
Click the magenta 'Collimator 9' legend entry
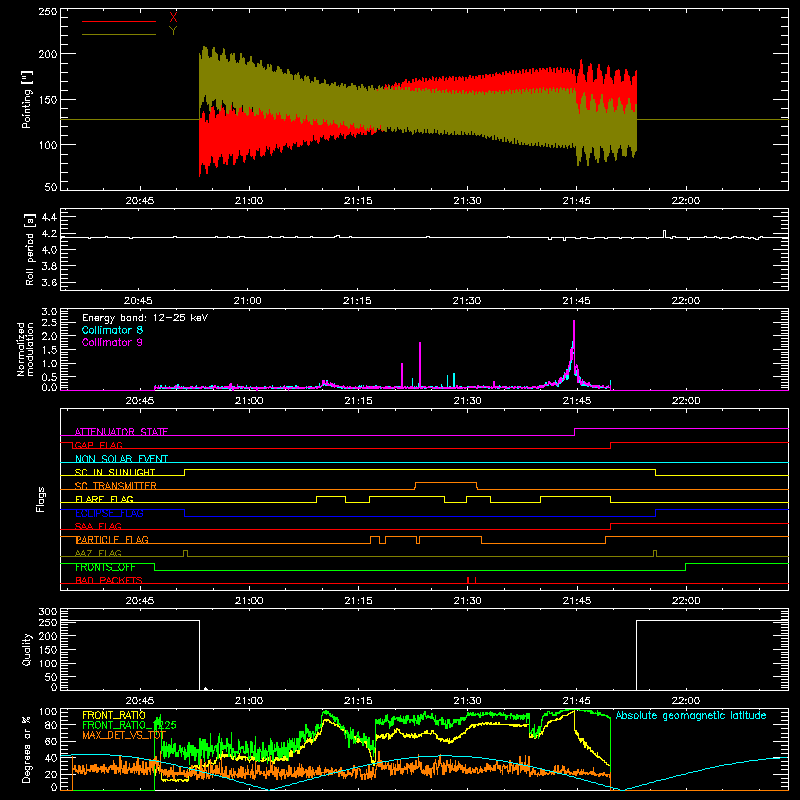112,342
